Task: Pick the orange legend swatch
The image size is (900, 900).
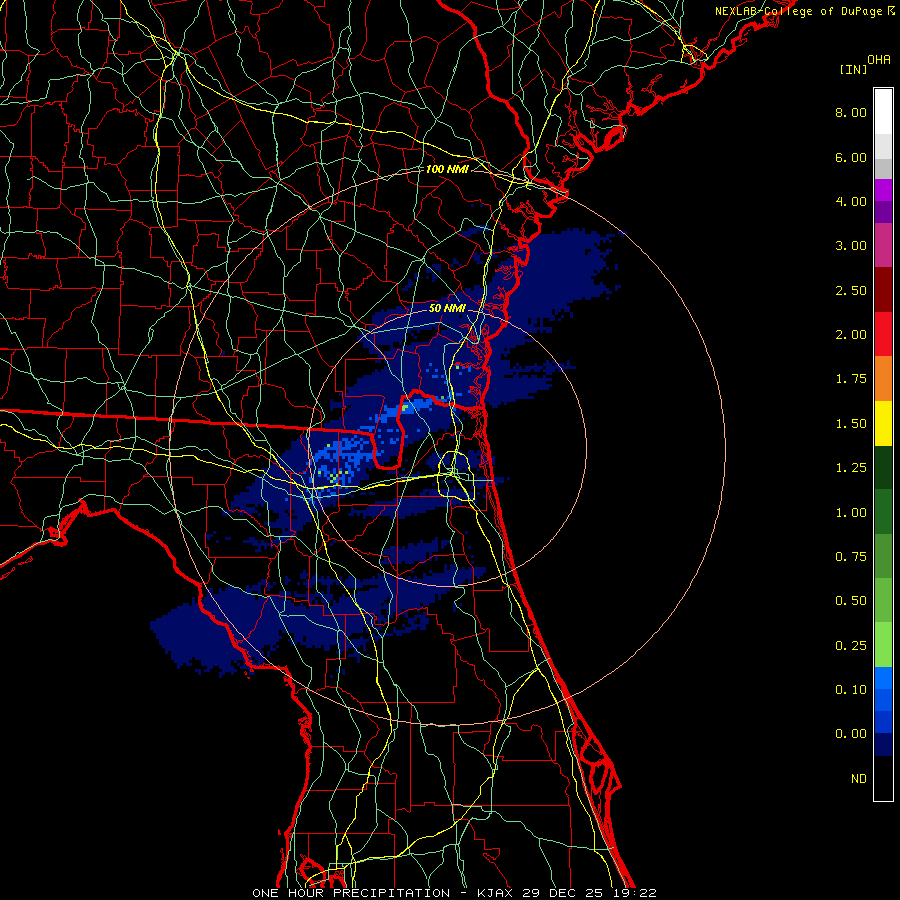Action: point(883,379)
